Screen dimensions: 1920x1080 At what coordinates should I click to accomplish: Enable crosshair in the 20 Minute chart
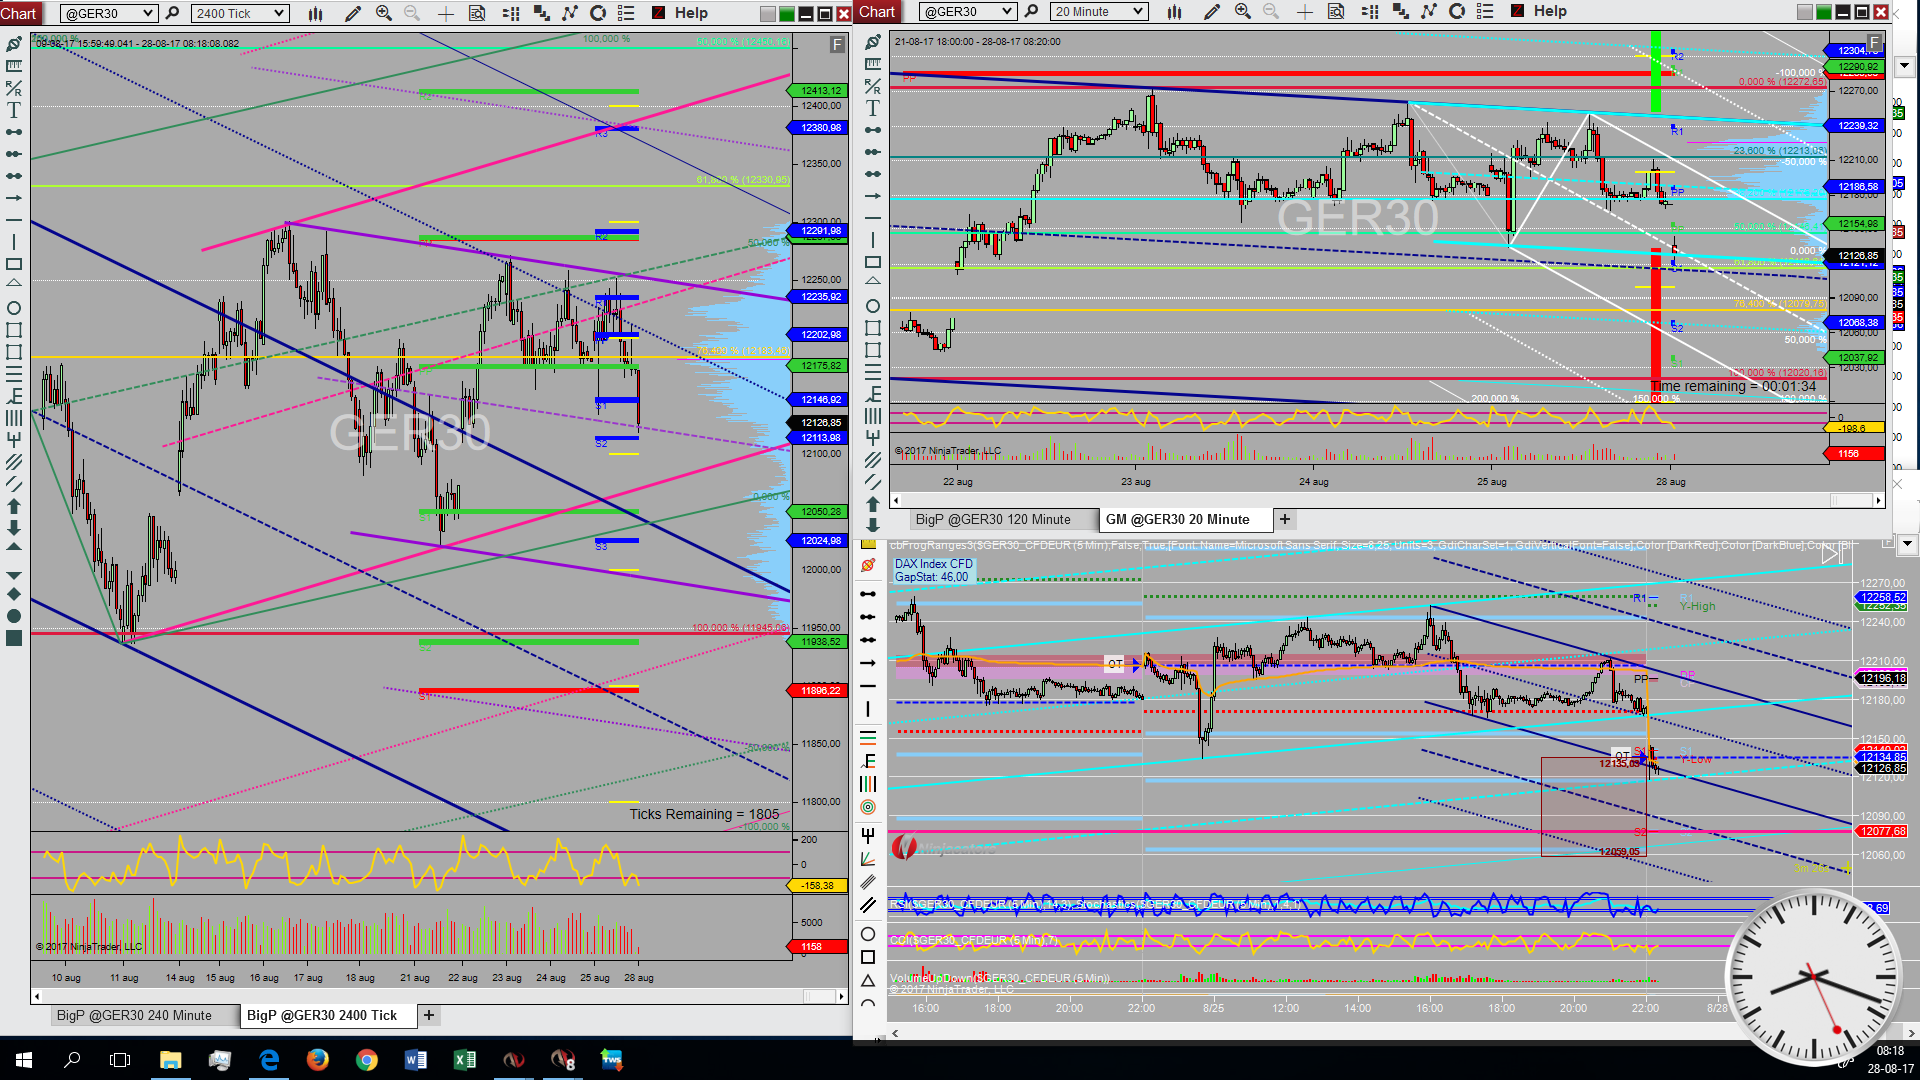tap(1305, 12)
